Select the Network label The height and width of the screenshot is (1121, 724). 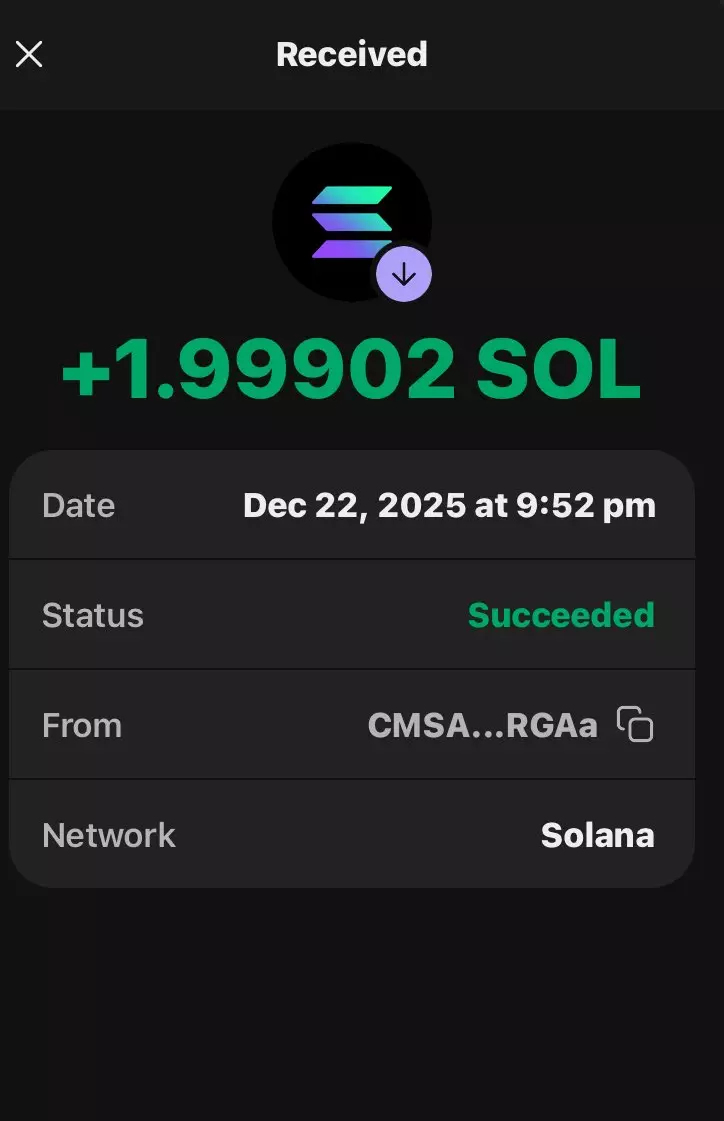[x=108, y=835]
